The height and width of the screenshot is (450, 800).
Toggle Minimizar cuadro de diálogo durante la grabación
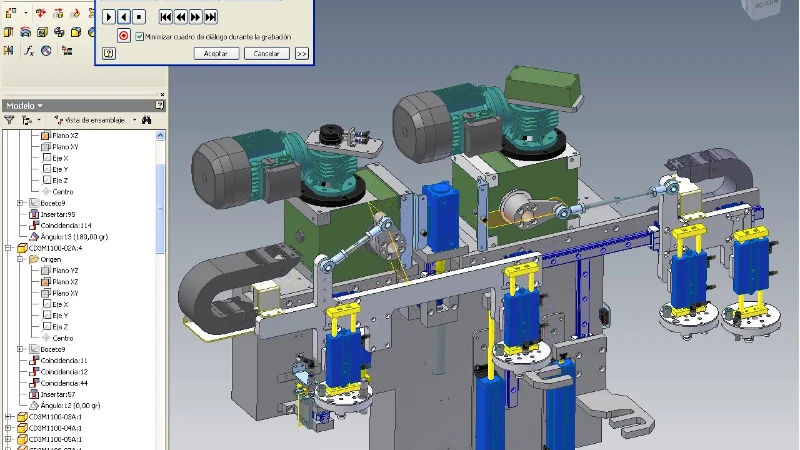139,37
